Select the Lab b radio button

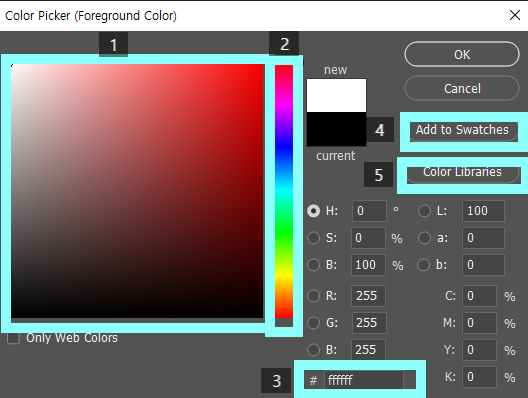(x=423, y=265)
